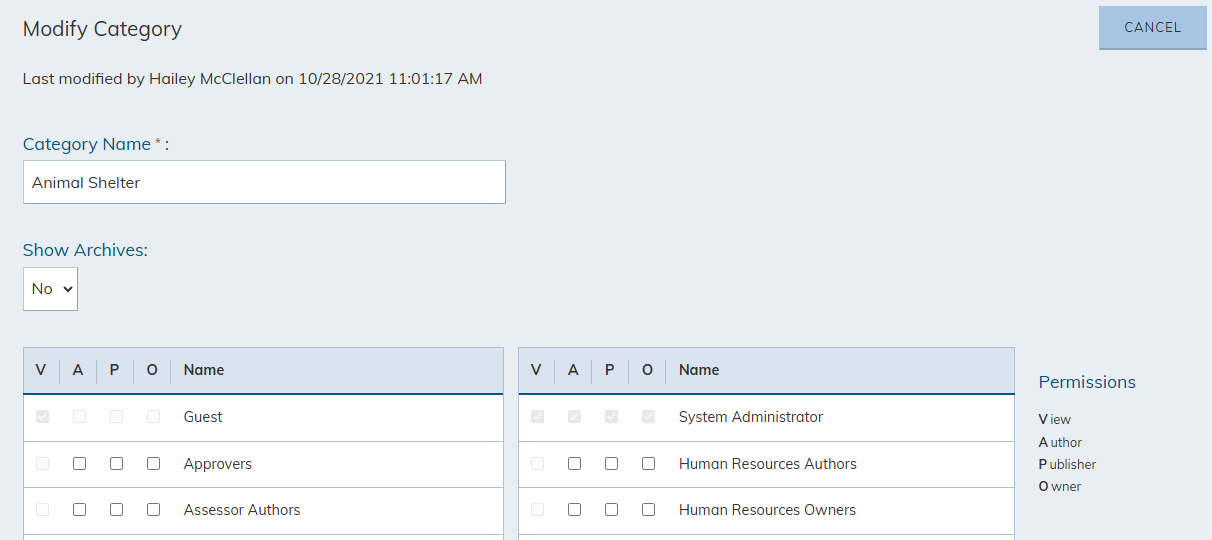Check Publisher permission for Approvers
Screen dimensions: 1212x540
click(116, 464)
